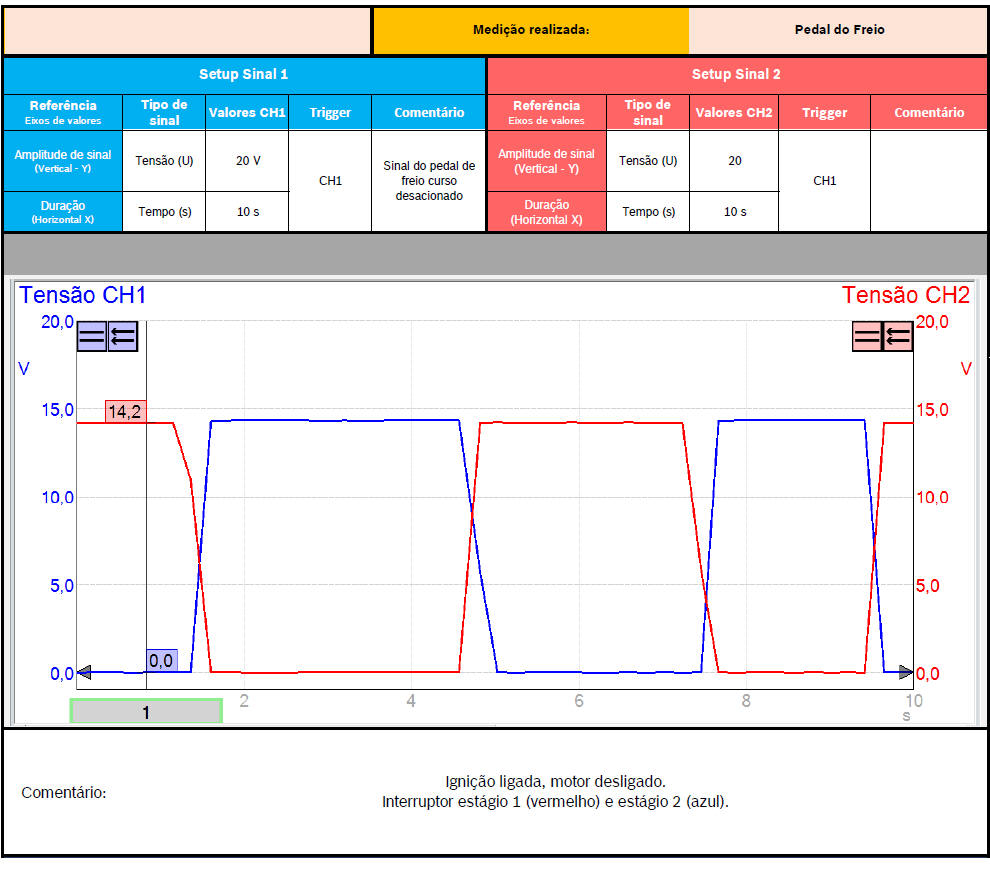990x889 pixels.
Task: Click the 20 V Valores CH1 cell
Action: pyautogui.click(x=247, y=161)
